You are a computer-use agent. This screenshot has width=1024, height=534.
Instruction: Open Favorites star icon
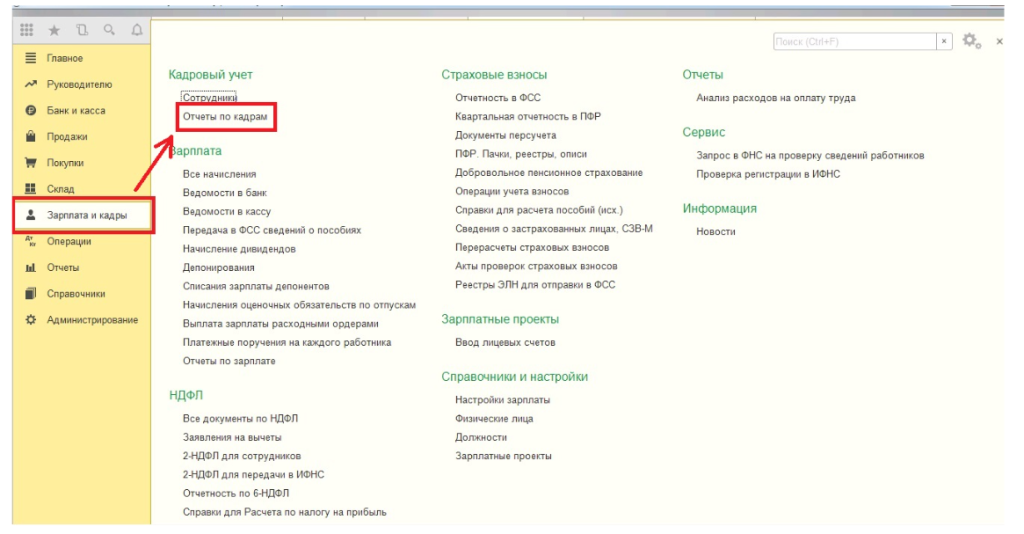(54, 30)
